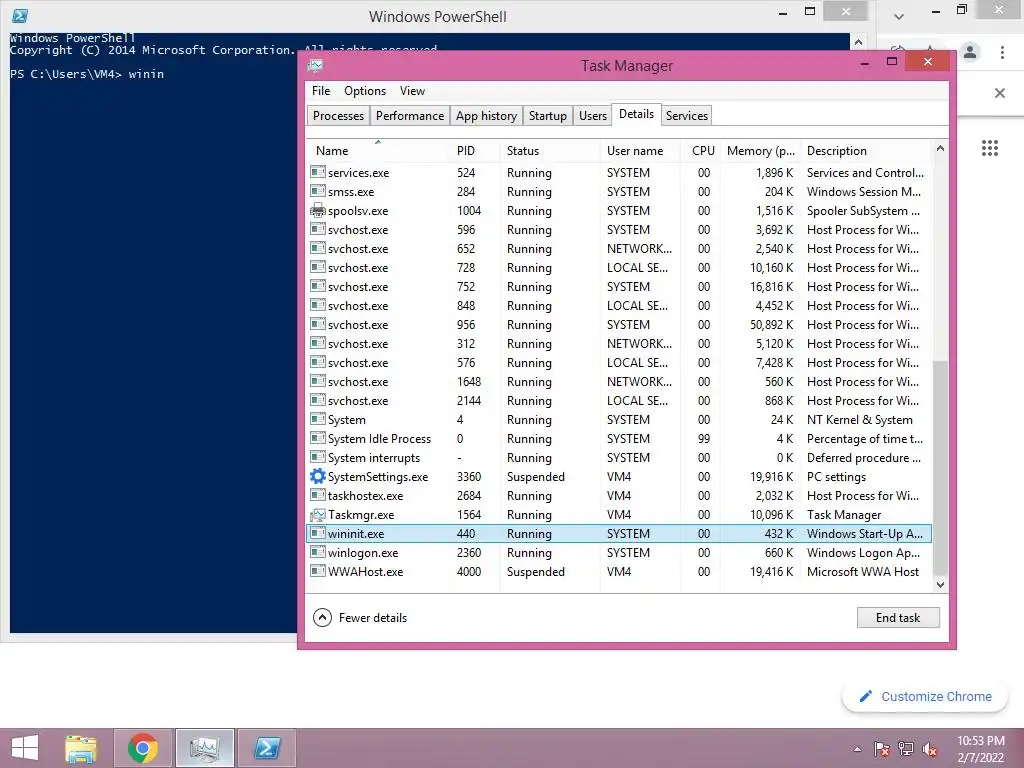Click the End task button

click(898, 618)
